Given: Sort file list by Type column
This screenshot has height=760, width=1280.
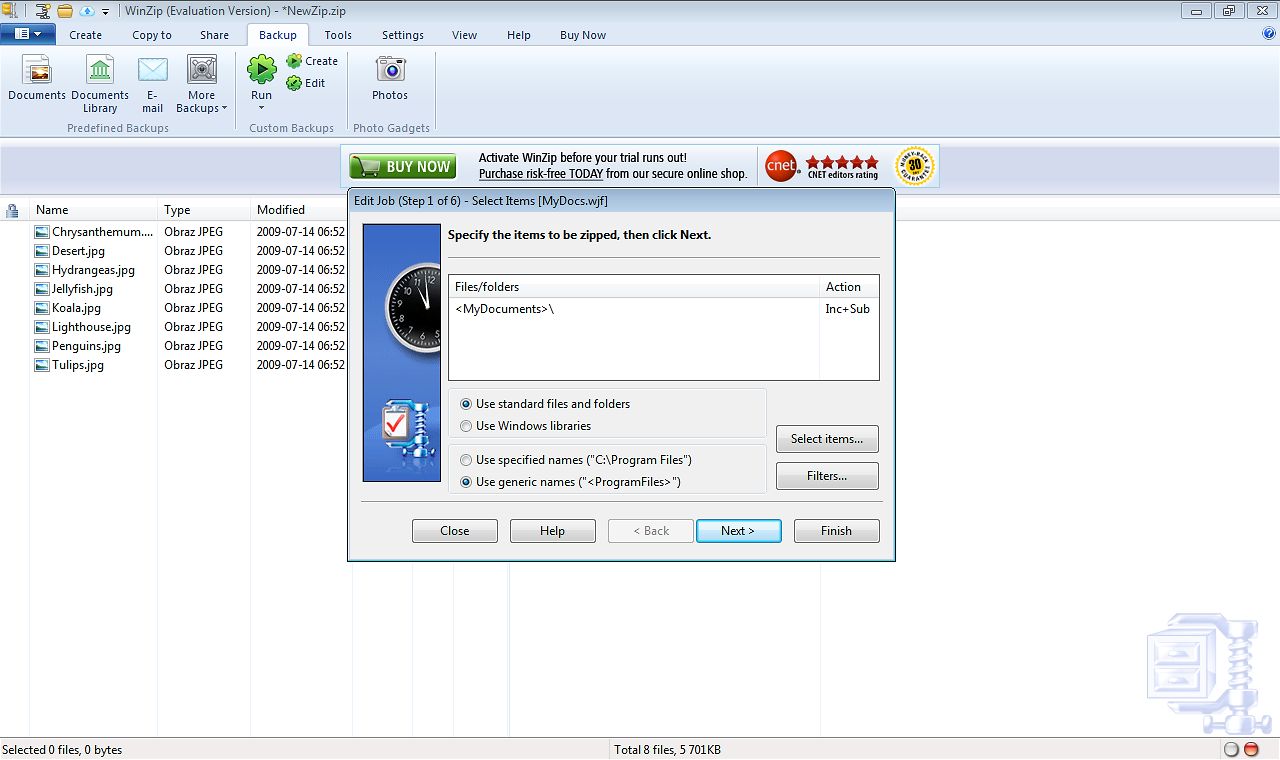Looking at the screenshot, I should click(x=204, y=210).
